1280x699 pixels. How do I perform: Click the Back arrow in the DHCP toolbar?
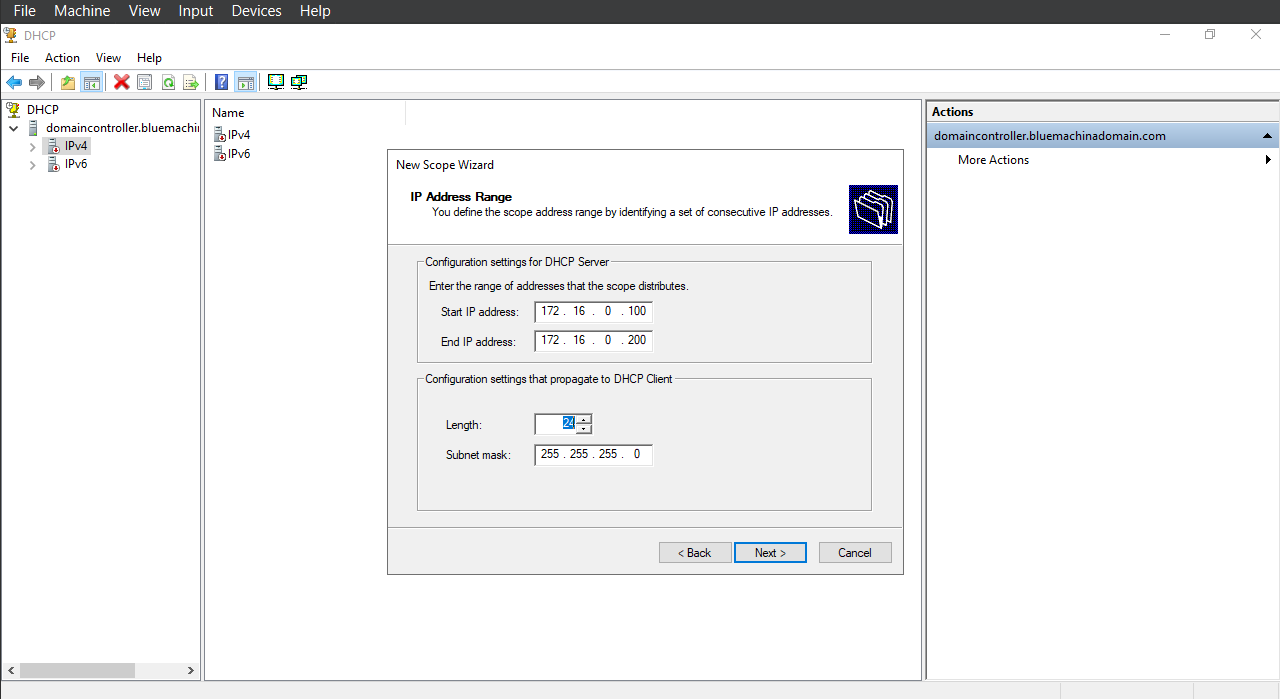pos(14,82)
